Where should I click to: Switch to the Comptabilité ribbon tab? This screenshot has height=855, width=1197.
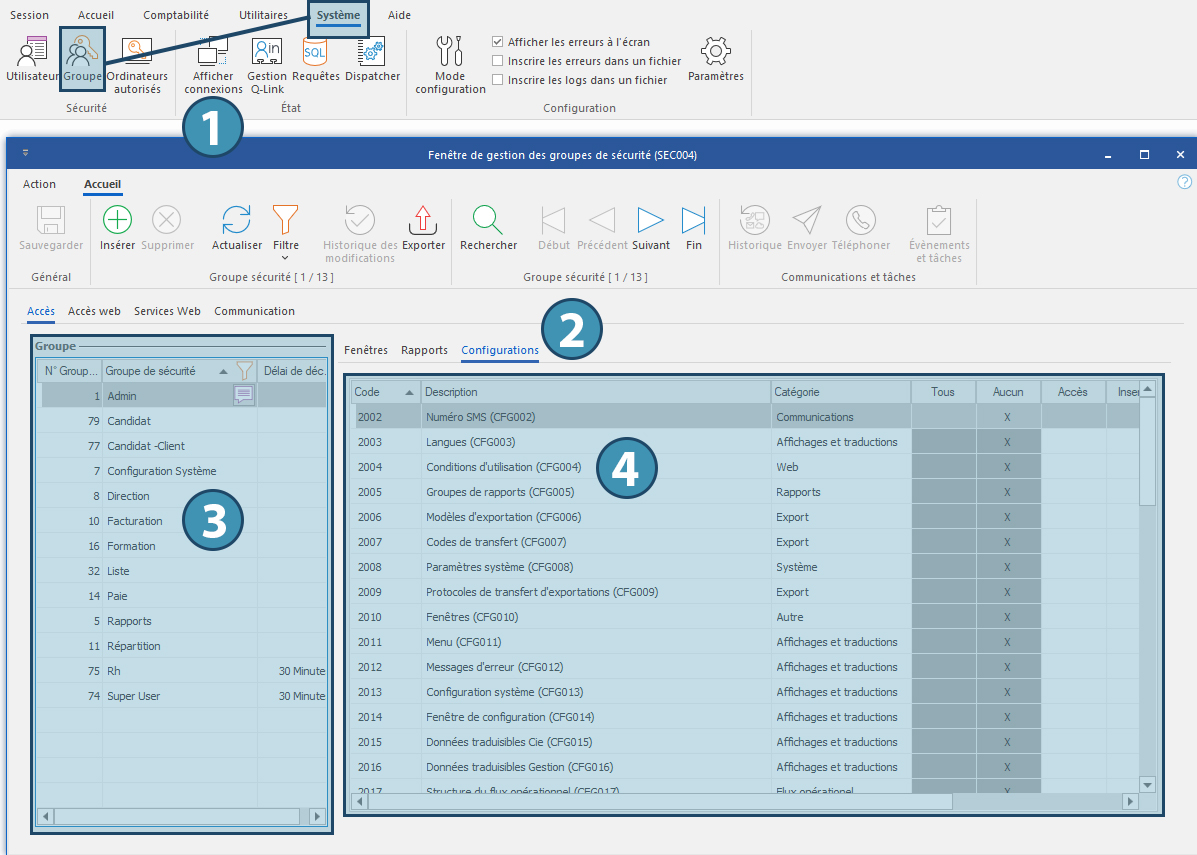point(176,15)
